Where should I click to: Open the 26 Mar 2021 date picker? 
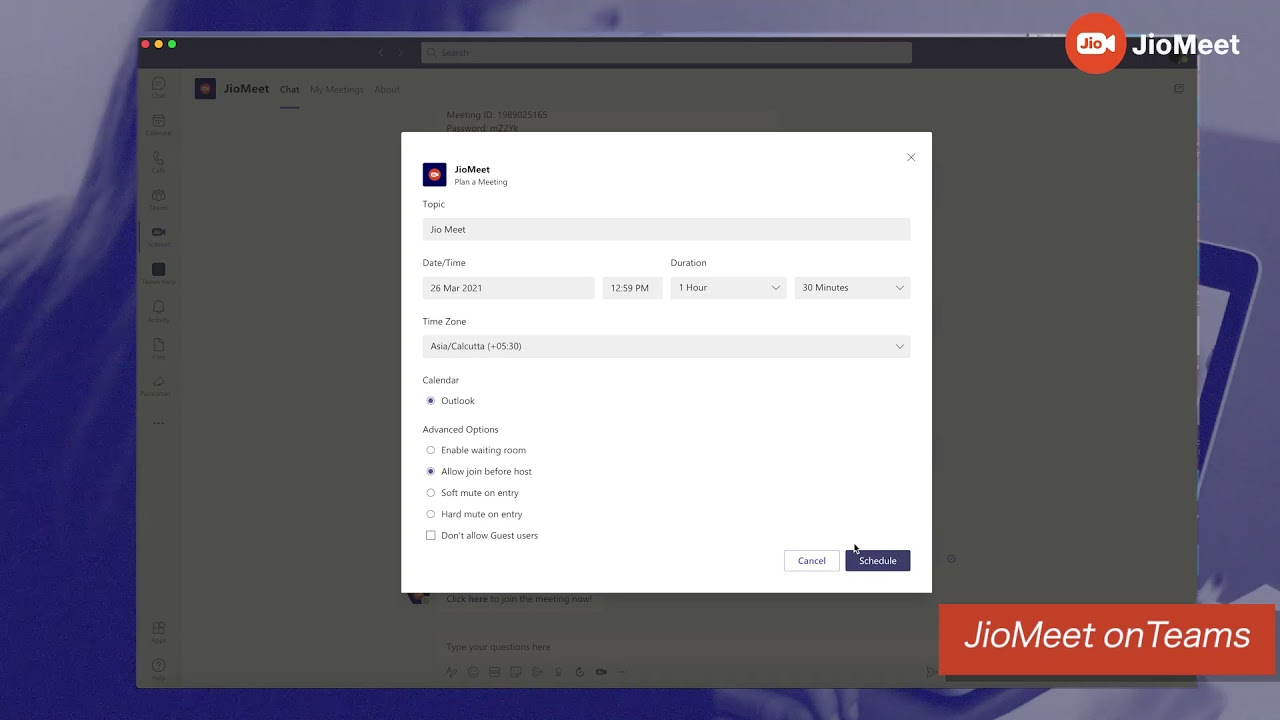coord(508,288)
